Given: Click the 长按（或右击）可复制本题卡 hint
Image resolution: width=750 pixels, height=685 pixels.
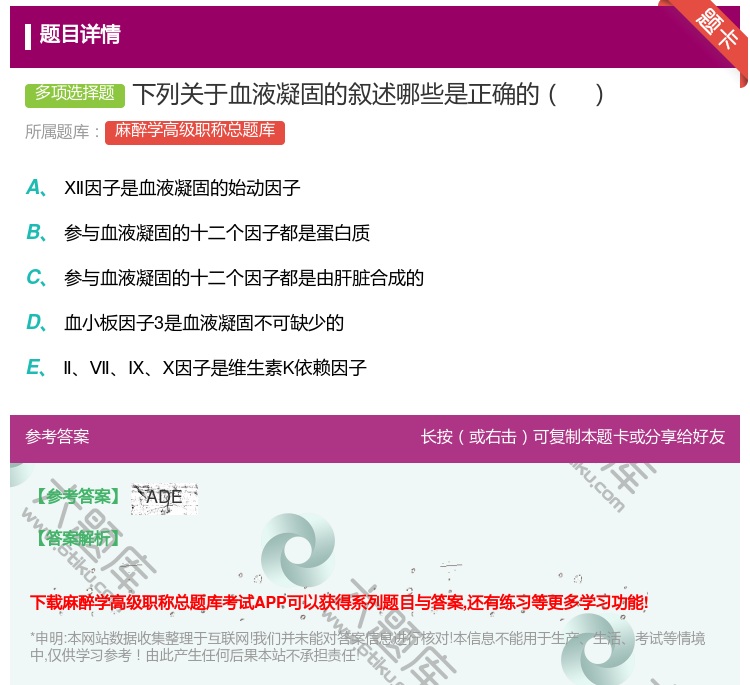Looking at the screenshot, I should [573, 437].
